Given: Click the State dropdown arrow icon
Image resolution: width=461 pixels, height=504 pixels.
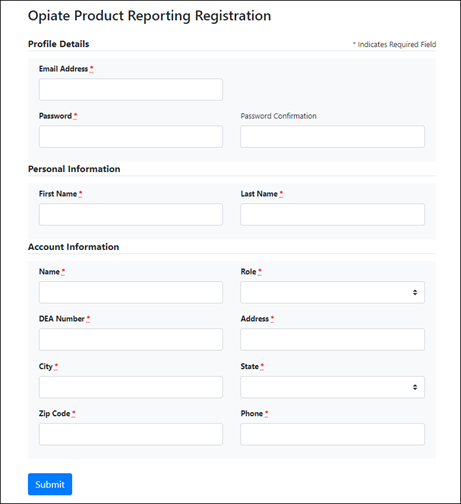Looking at the screenshot, I should [415, 387].
